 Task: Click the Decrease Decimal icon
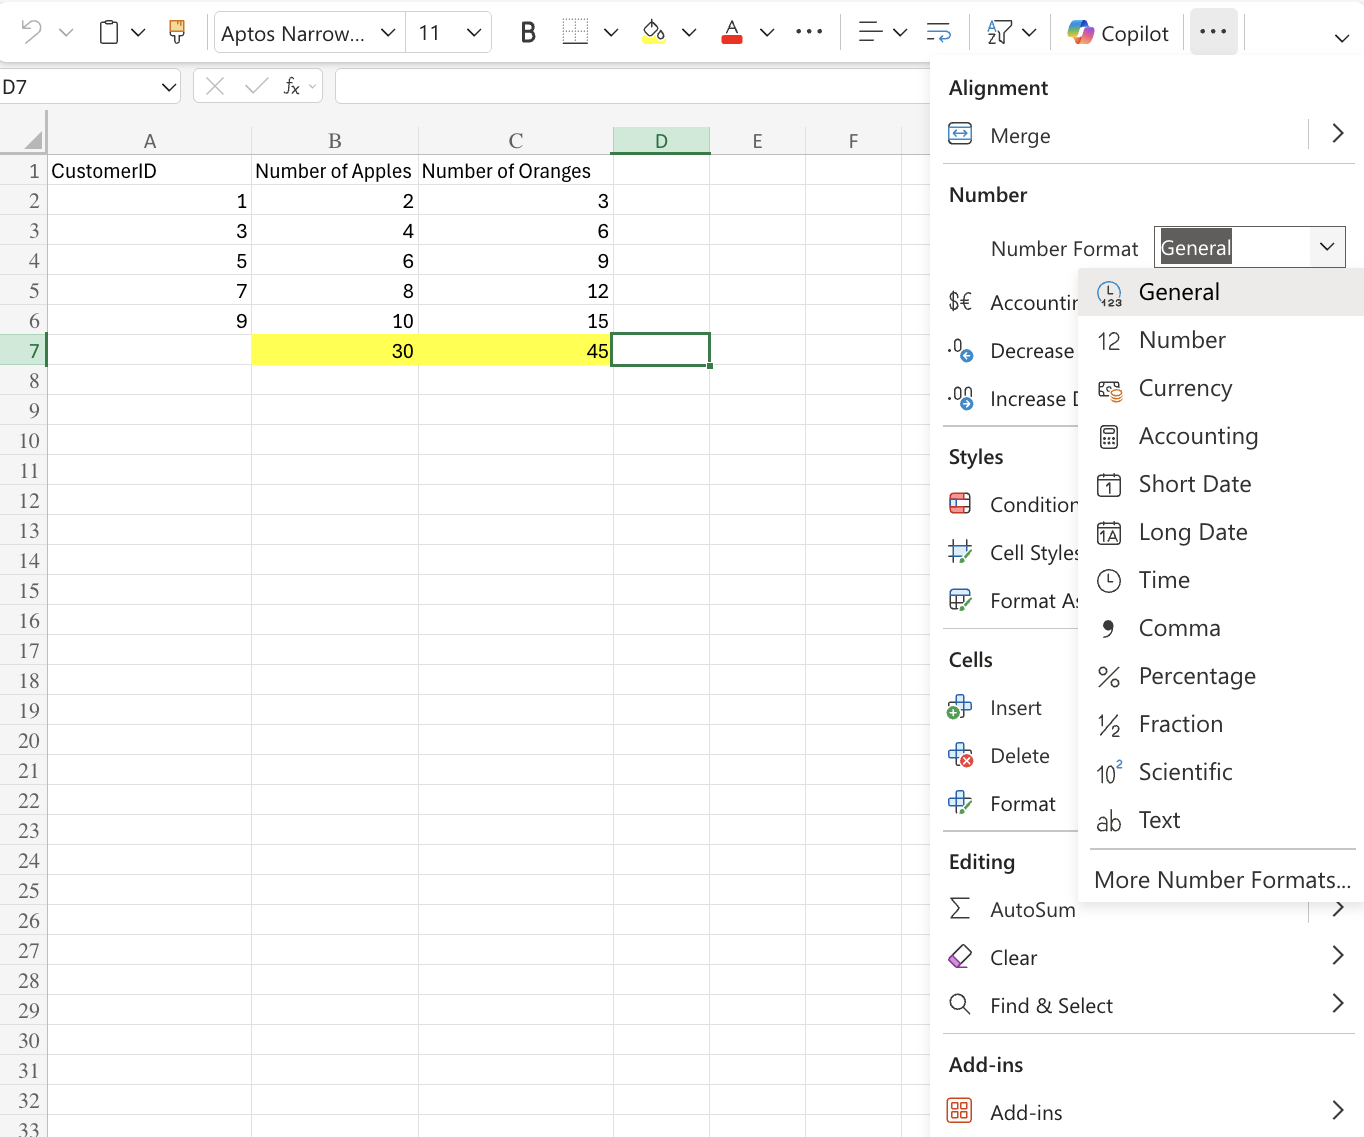960,351
